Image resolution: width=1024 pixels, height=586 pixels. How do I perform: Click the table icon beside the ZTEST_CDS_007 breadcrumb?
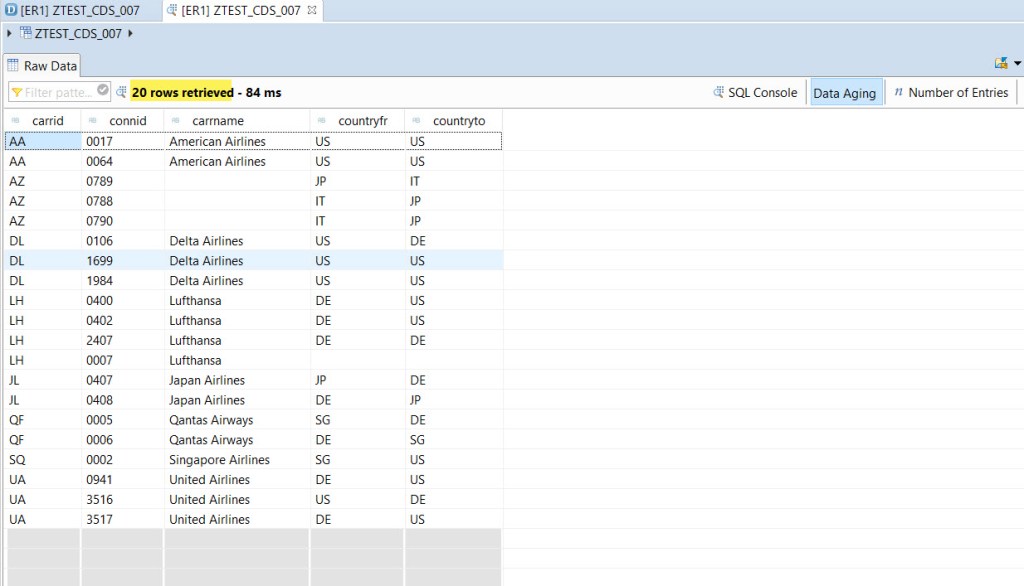(x=26, y=33)
